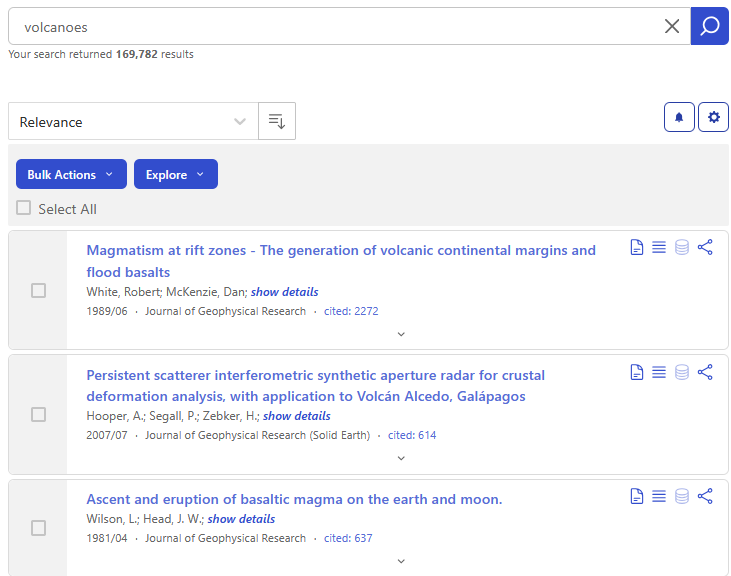Select the date 1981/04
This screenshot has height=576, width=731.
point(107,538)
